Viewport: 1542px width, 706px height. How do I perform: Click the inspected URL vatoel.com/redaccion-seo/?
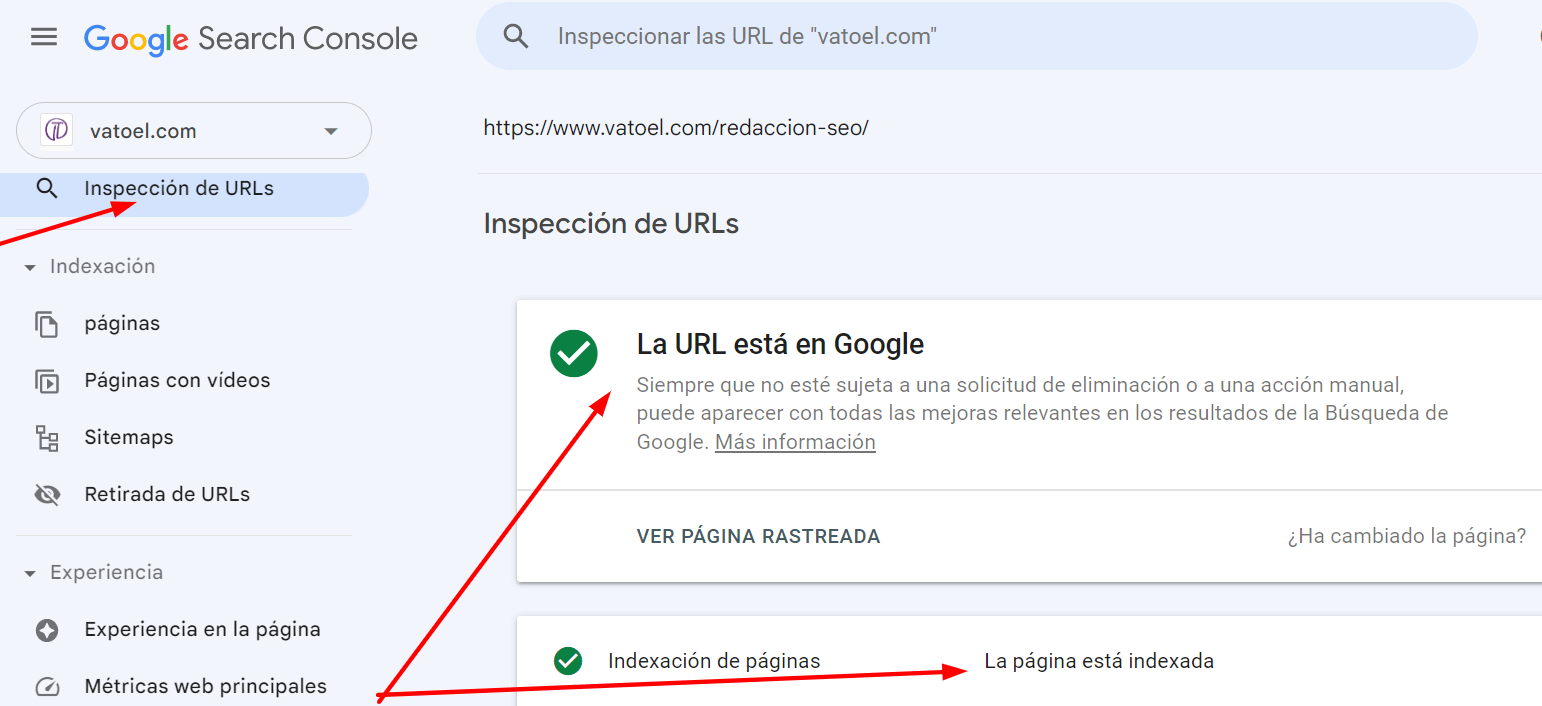tap(676, 128)
